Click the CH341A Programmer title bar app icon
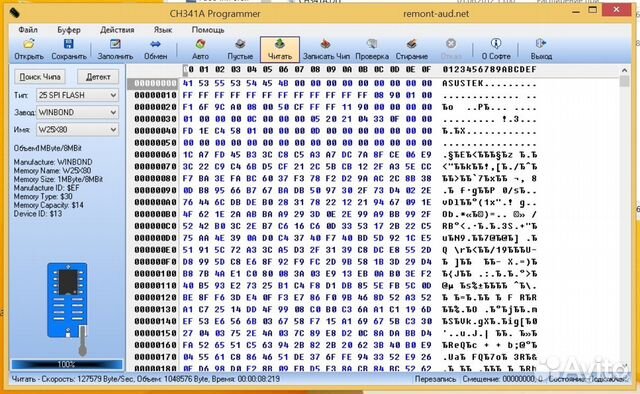The image size is (640, 394). click(15, 13)
